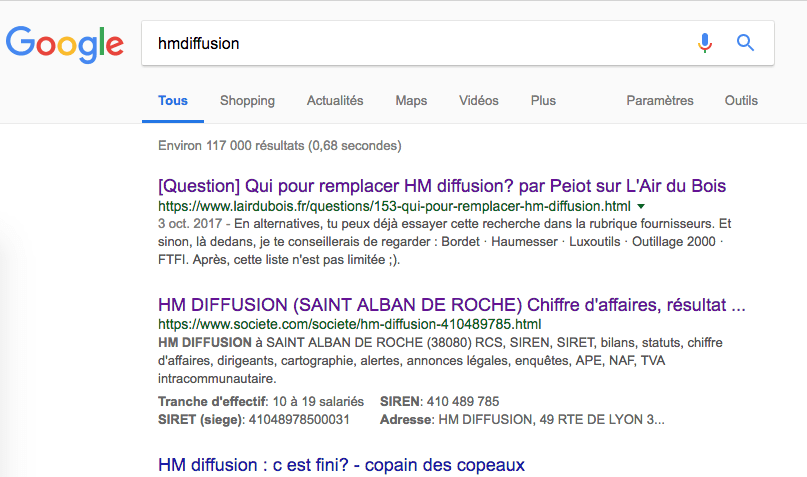Start voice search with microphone icon

[705, 43]
